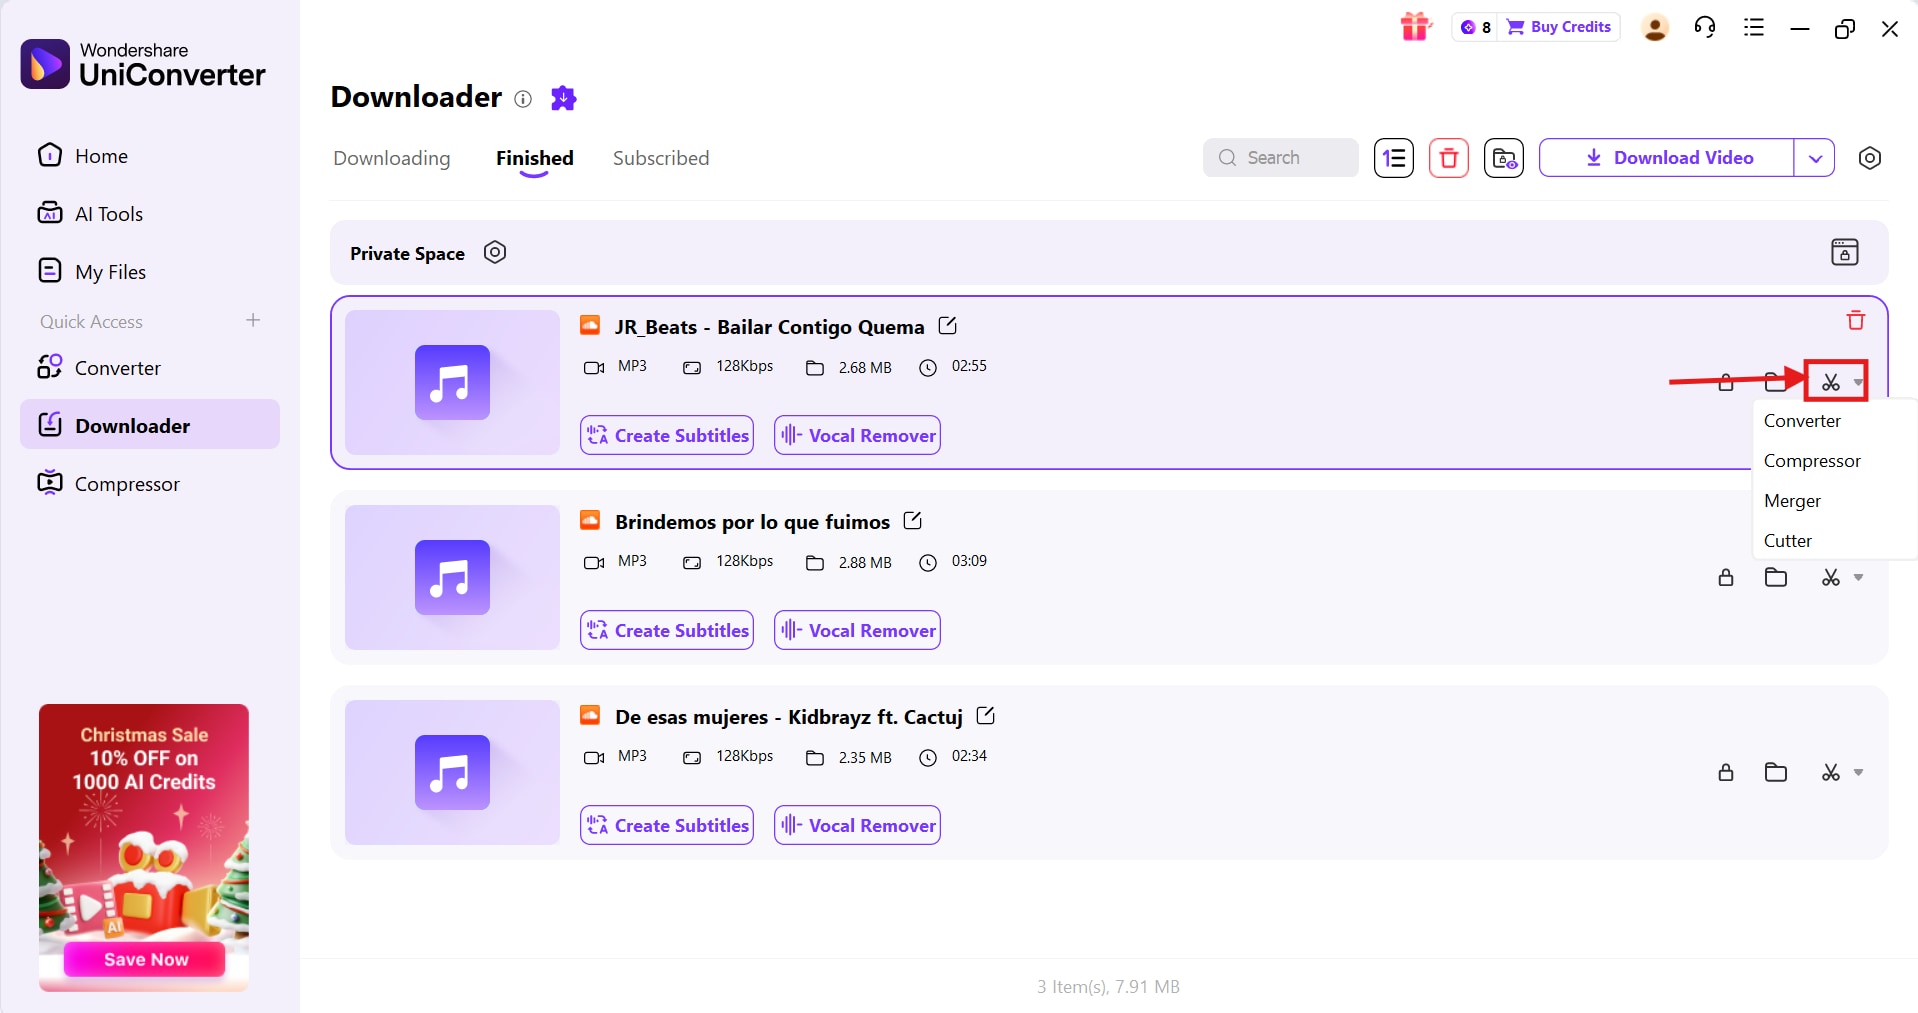Viewport: 1918px width, 1013px height.
Task: Click the user profile icon
Action: click(x=1654, y=27)
